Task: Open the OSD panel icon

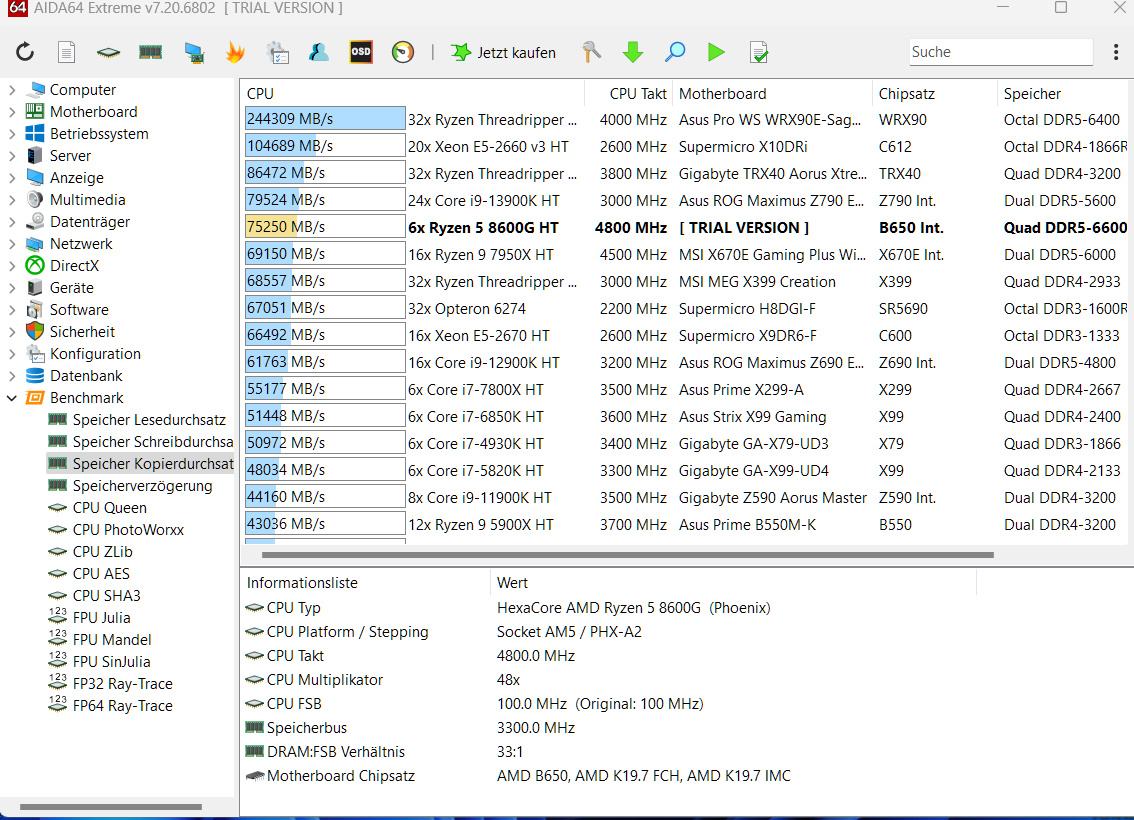Action: (x=361, y=52)
